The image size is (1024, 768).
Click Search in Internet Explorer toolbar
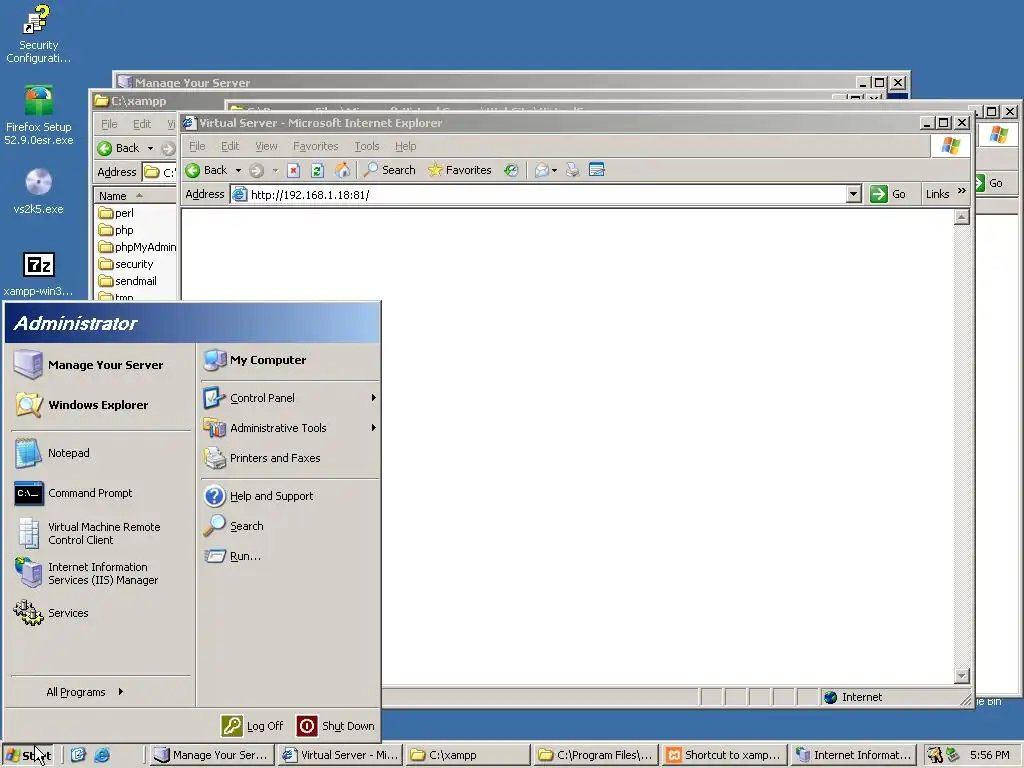390,170
